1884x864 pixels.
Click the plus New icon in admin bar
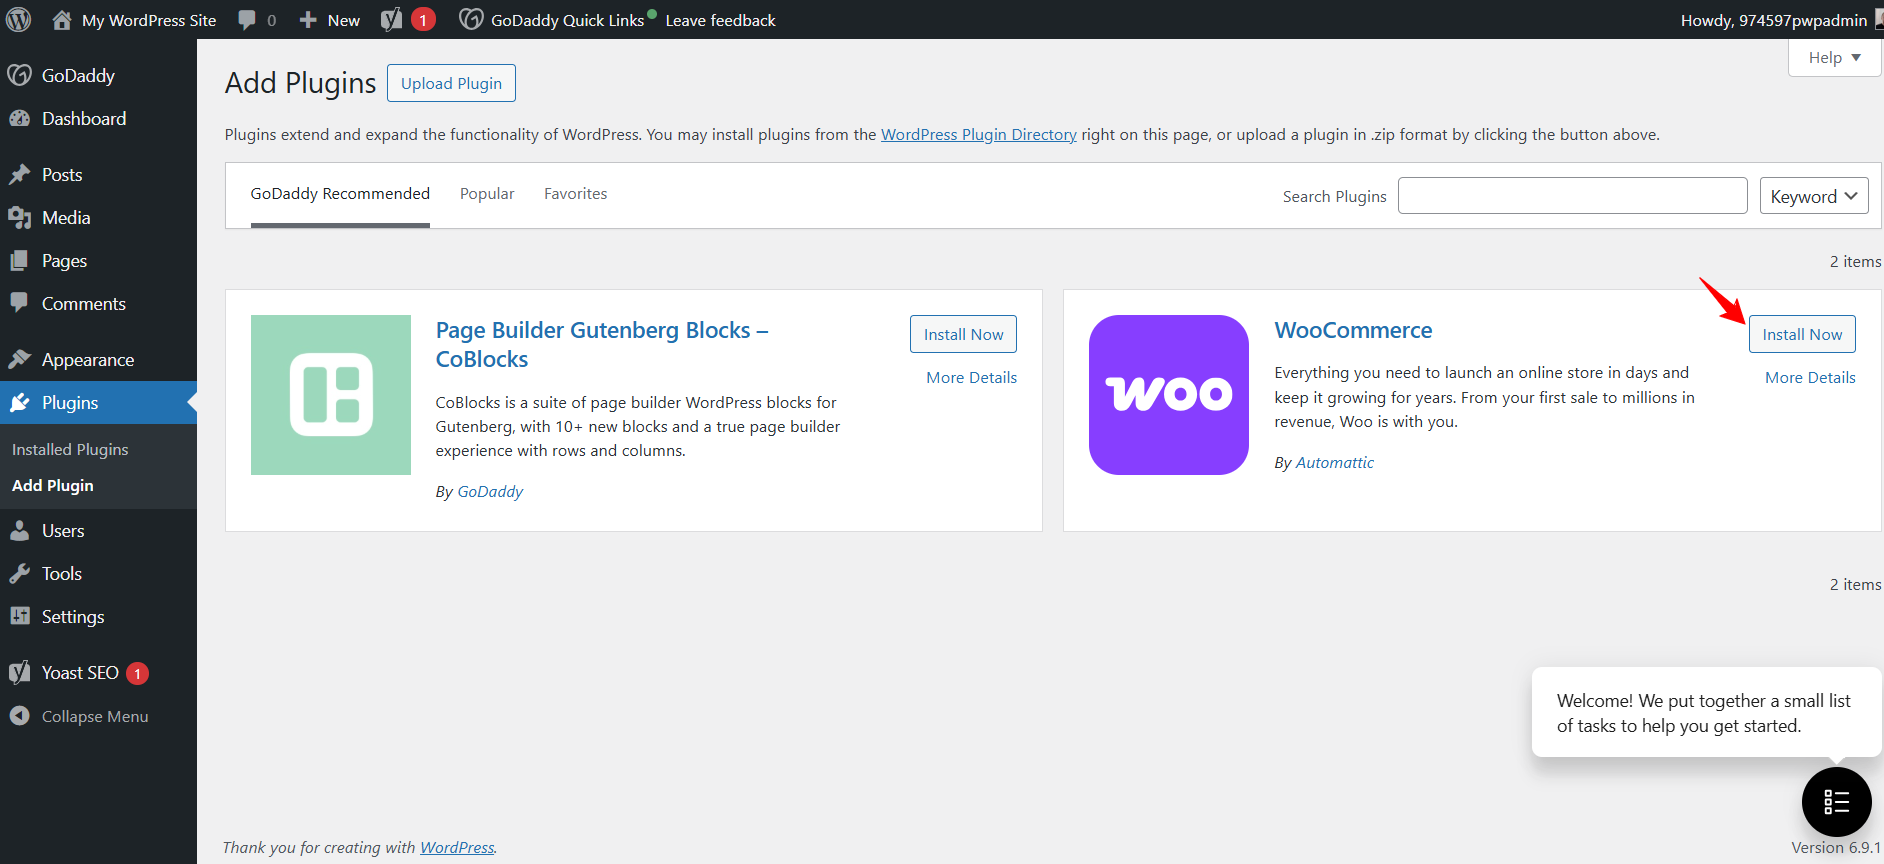[308, 20]
